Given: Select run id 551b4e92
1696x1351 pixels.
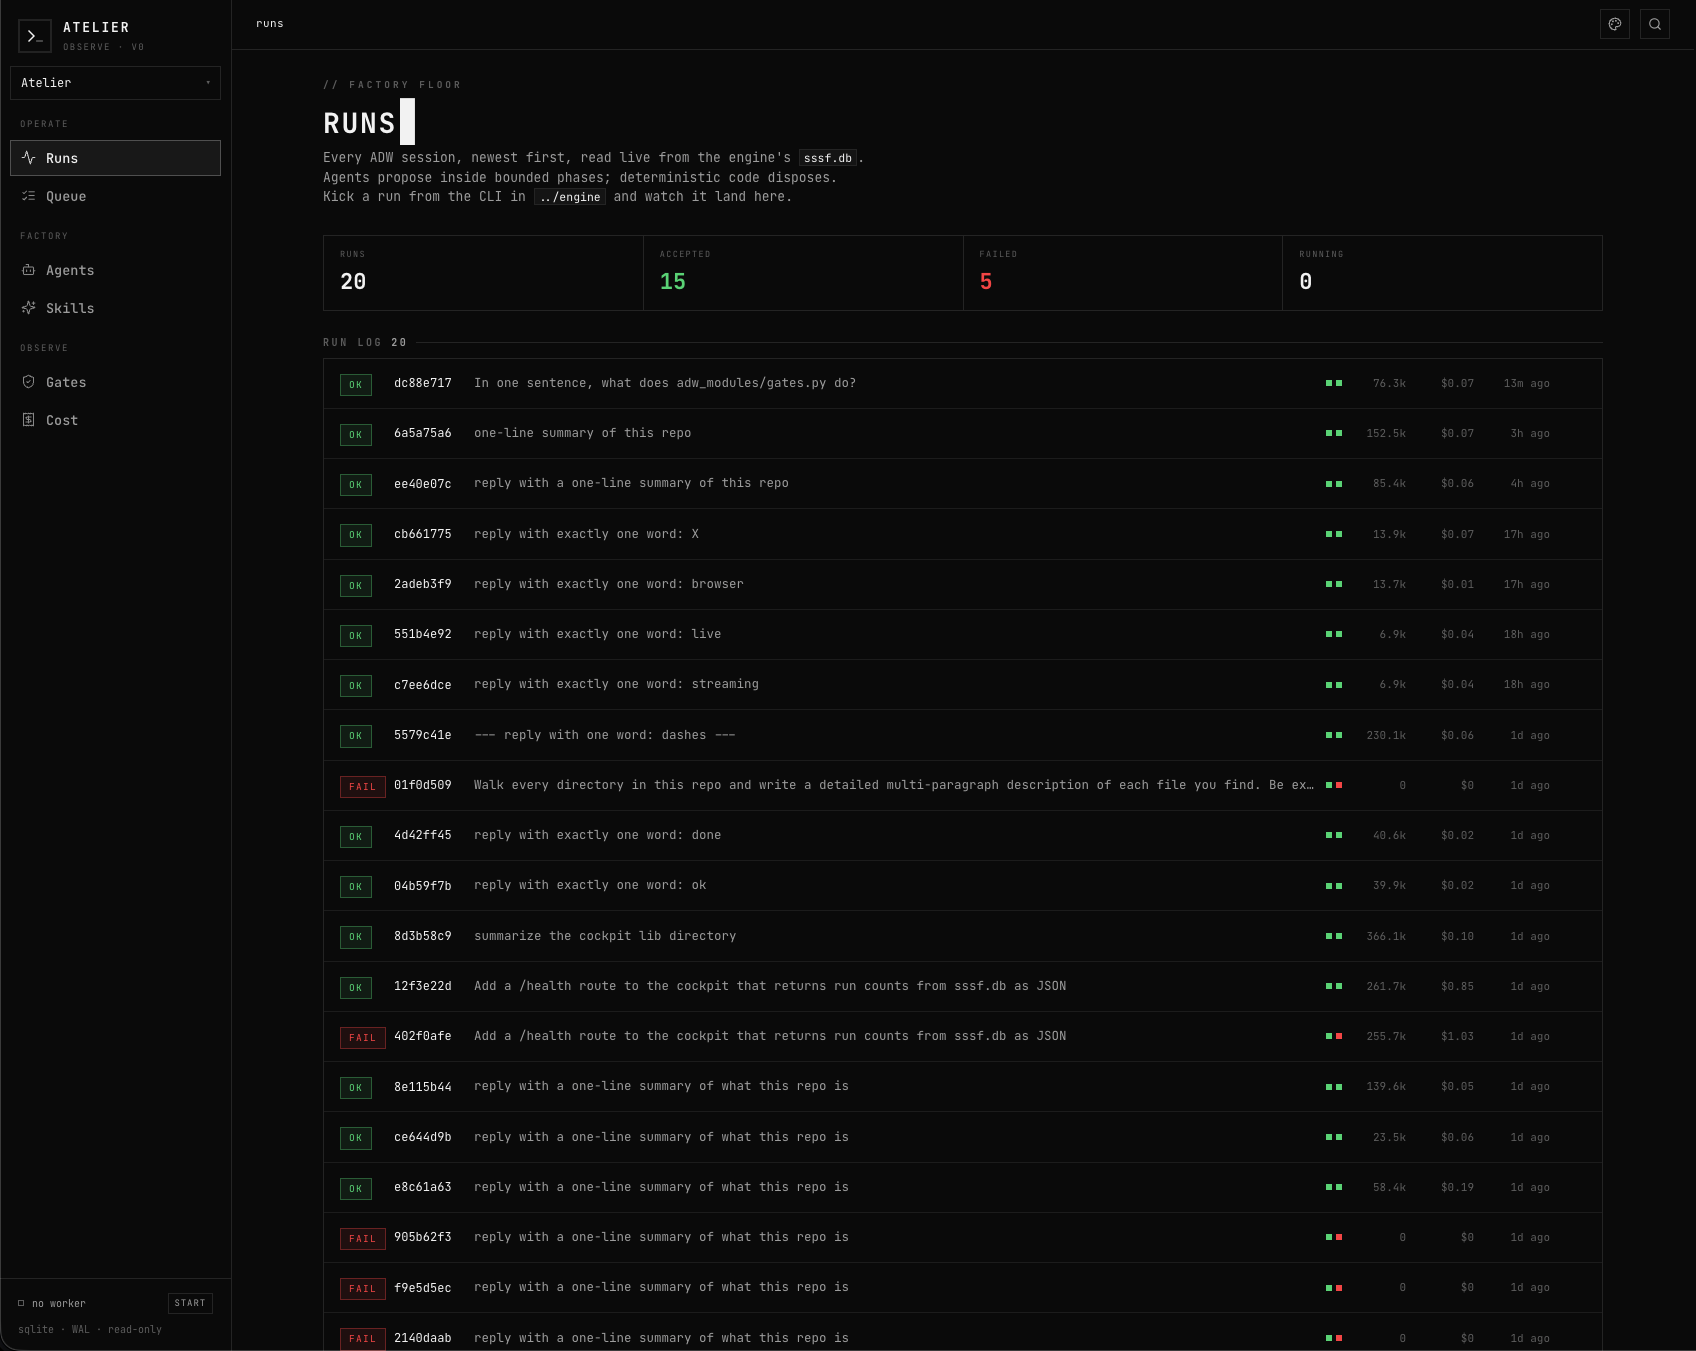Looking at the screenshot, I should pyautogui.click(x=423, y=634).
